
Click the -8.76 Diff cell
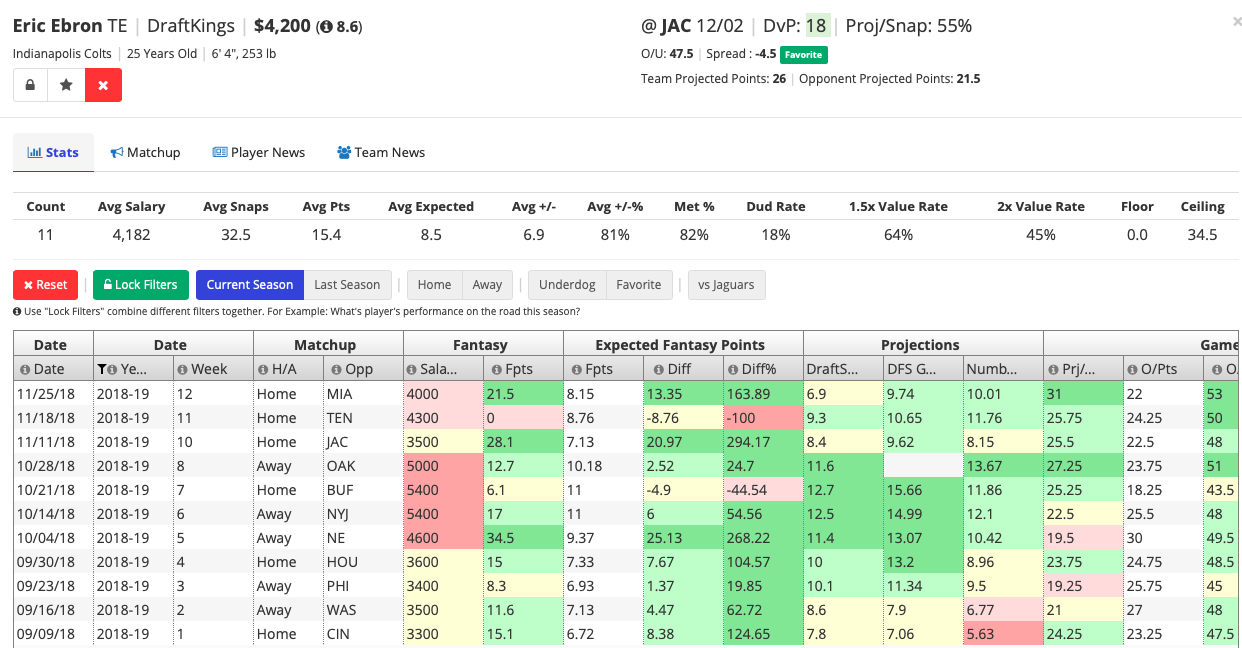[683, 418]
